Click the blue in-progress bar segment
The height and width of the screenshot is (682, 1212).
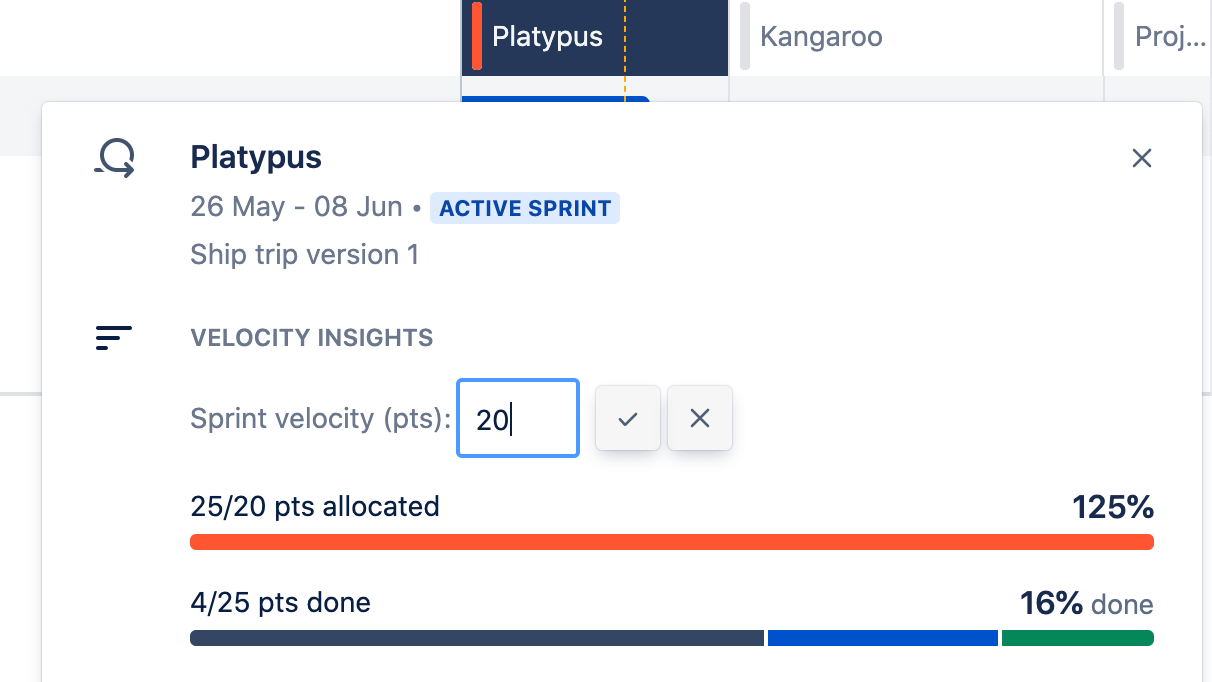coord(882,638)
